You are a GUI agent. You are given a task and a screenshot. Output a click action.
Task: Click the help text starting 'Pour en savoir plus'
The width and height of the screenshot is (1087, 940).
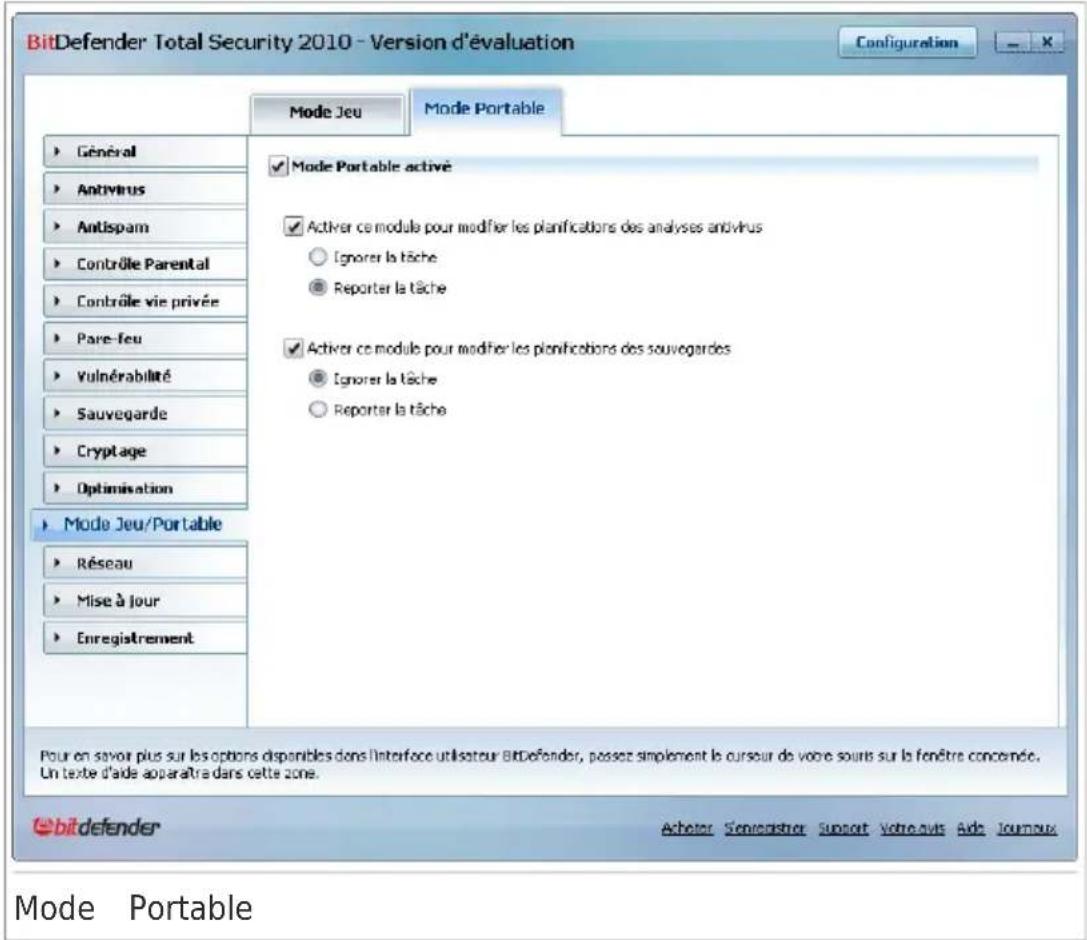[x=539, y=764]
